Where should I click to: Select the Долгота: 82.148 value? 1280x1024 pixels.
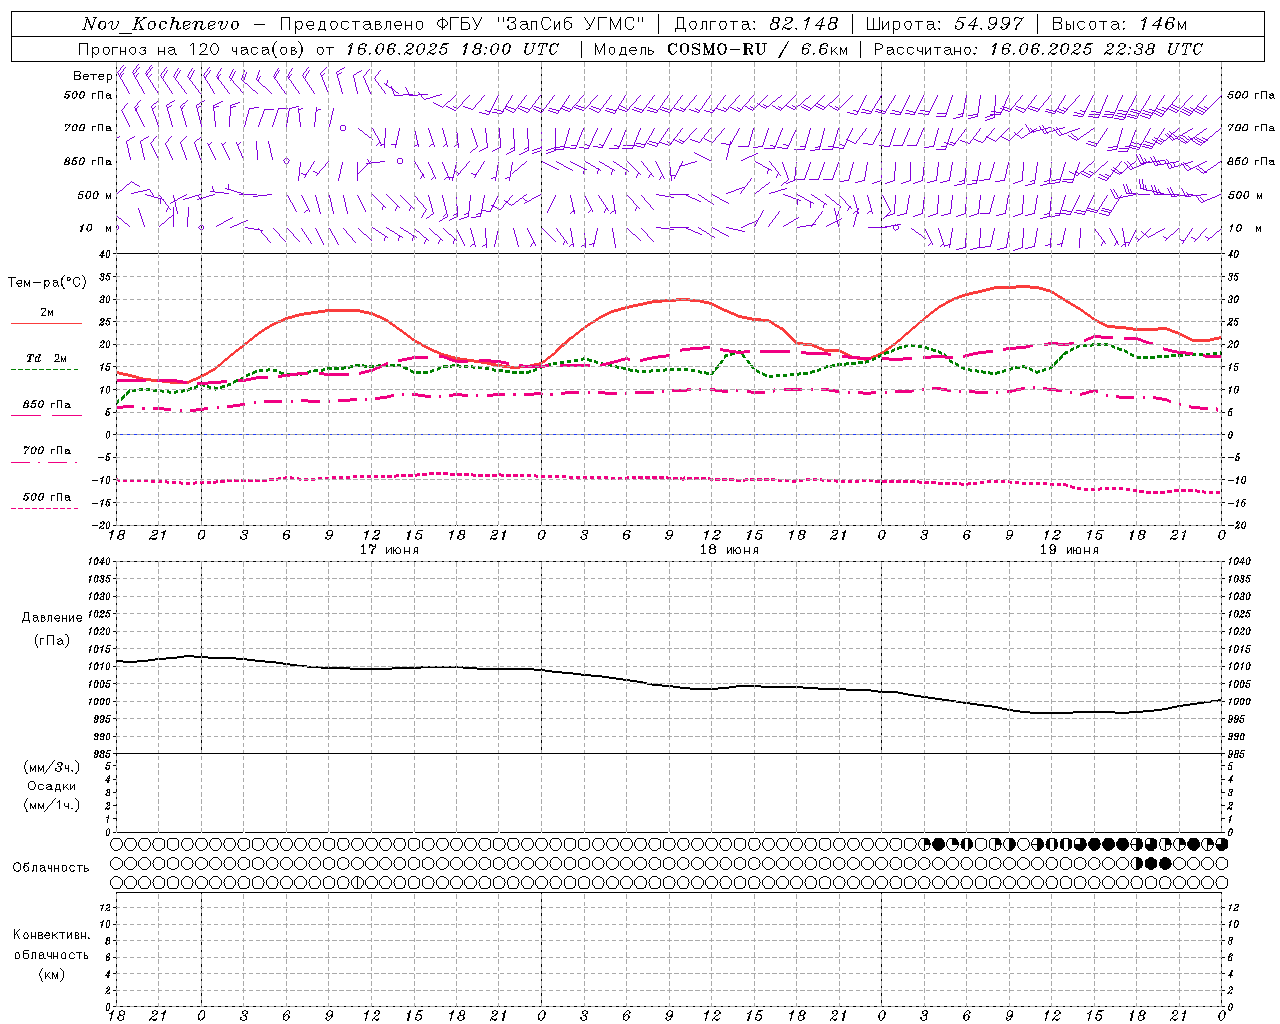(757, 24)
